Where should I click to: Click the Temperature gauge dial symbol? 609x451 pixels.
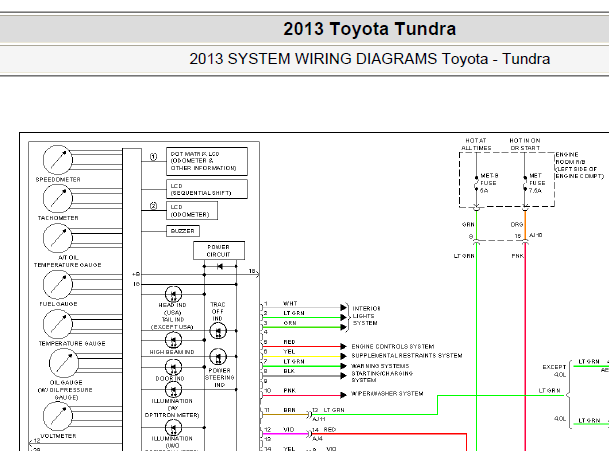pyautogui.click(x=58, y=324)
